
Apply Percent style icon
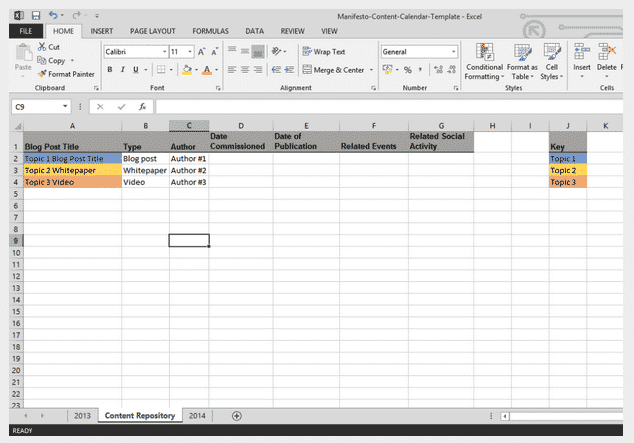408,70
